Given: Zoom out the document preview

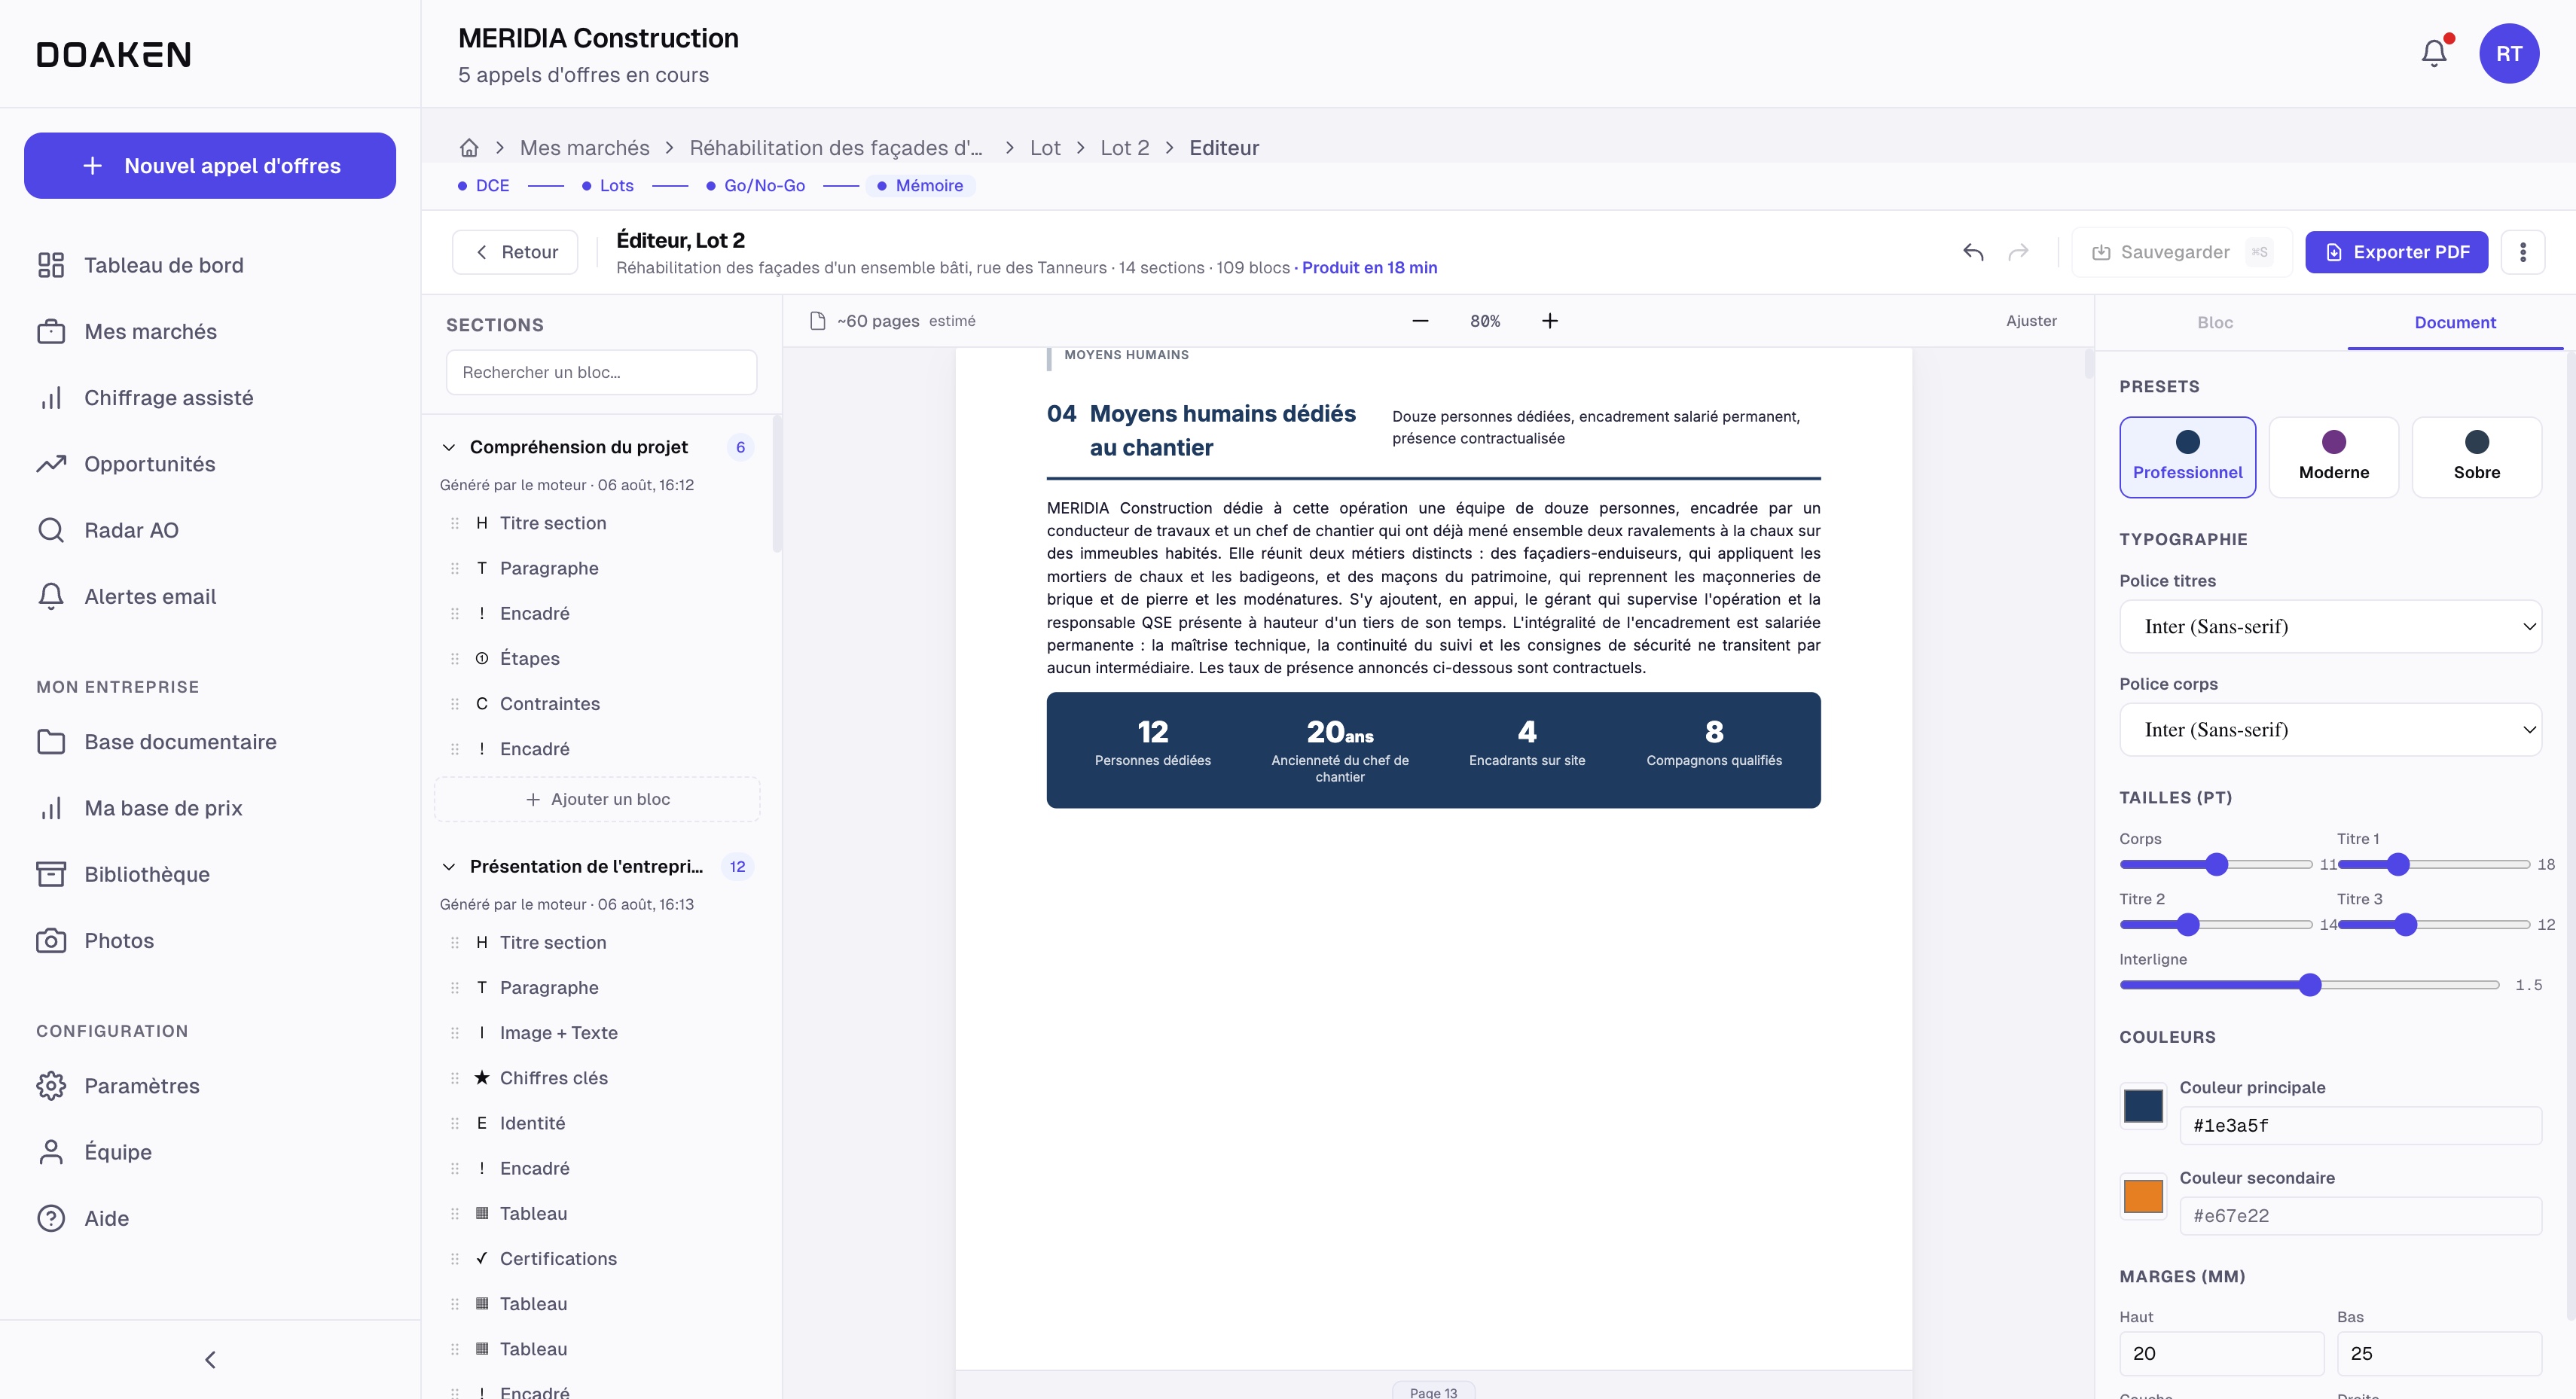Looking at the screenshot, I should point(1420,321).
